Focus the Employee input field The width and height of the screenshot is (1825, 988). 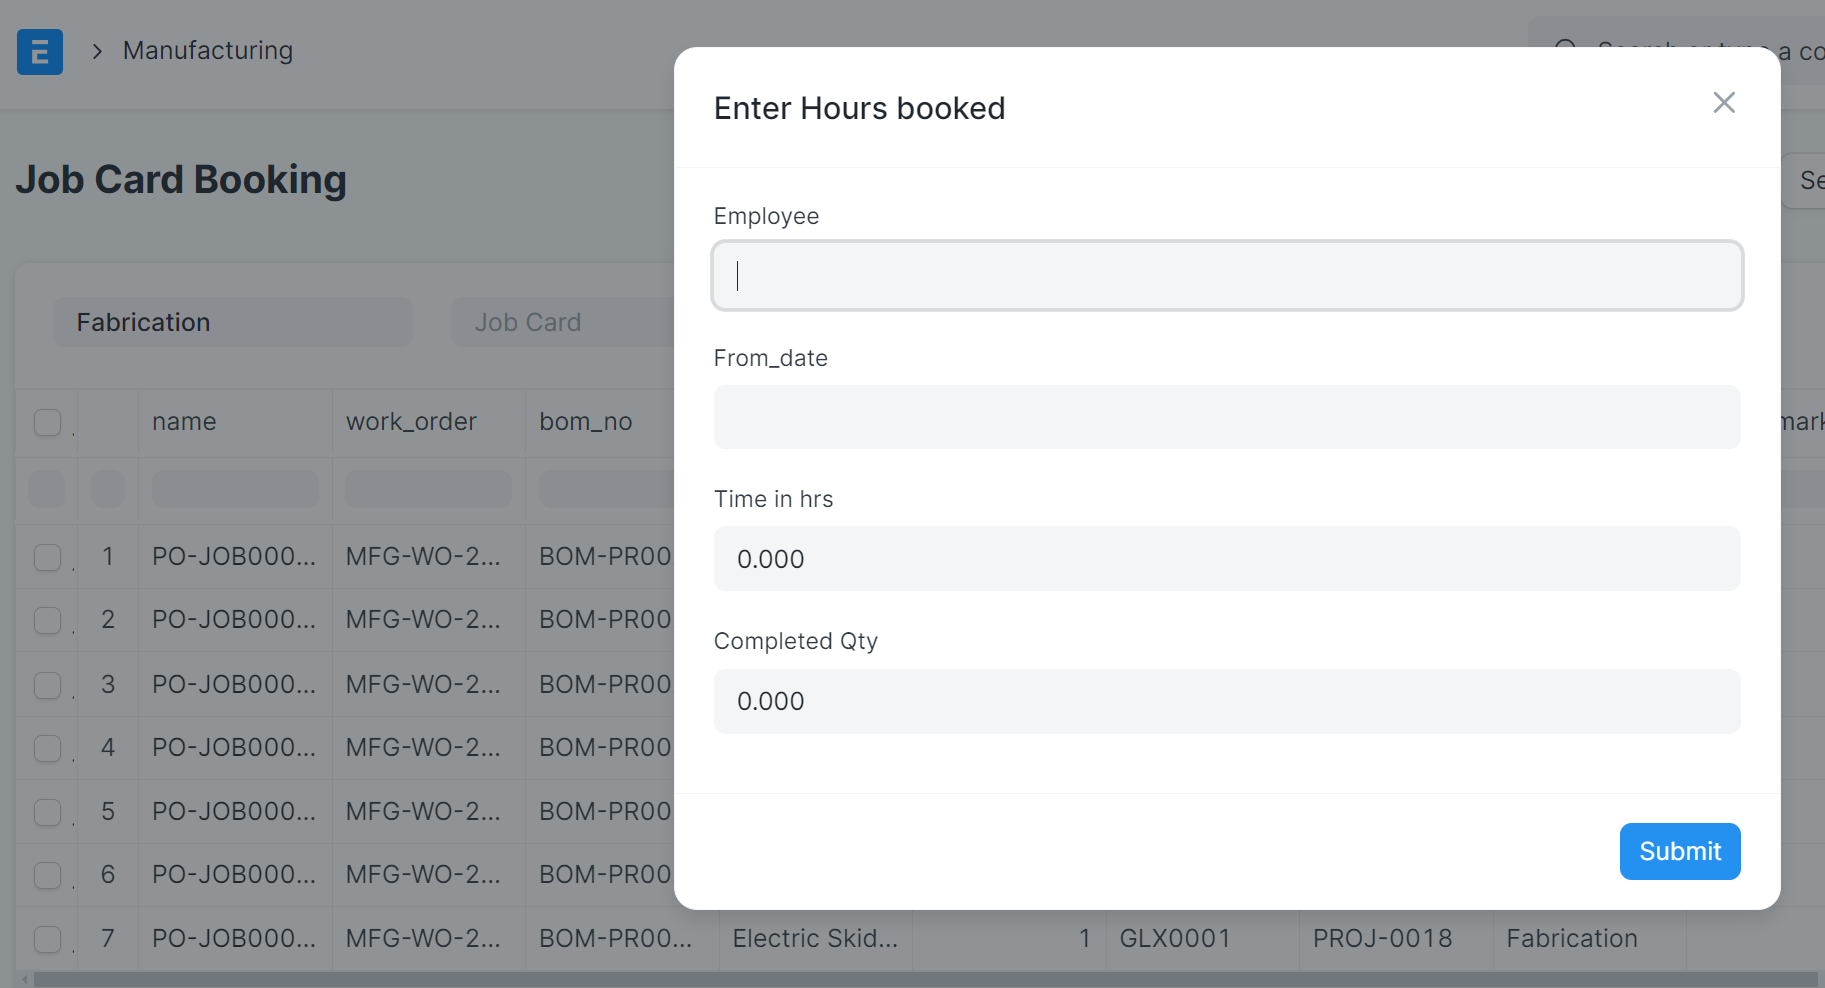1227,276
